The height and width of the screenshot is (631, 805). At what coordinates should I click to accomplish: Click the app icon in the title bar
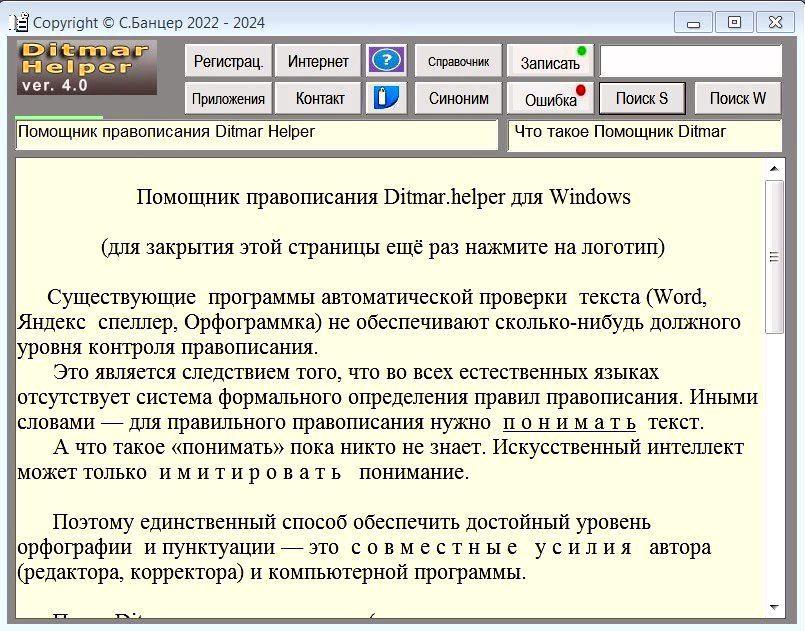click(x=18, y=21)
